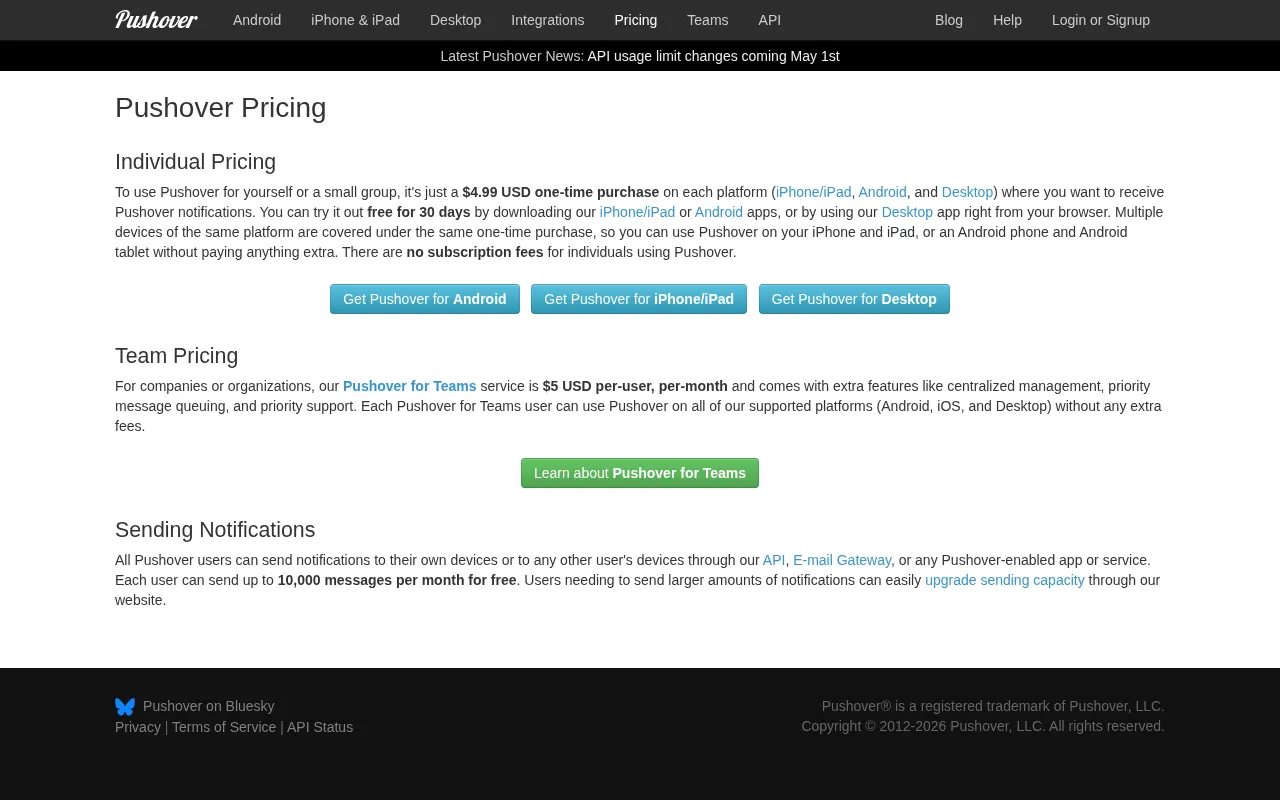Click 'Latest Pushover News:' label
The width and height of the screenshot is (1280, 800).
tap(512, 56)
